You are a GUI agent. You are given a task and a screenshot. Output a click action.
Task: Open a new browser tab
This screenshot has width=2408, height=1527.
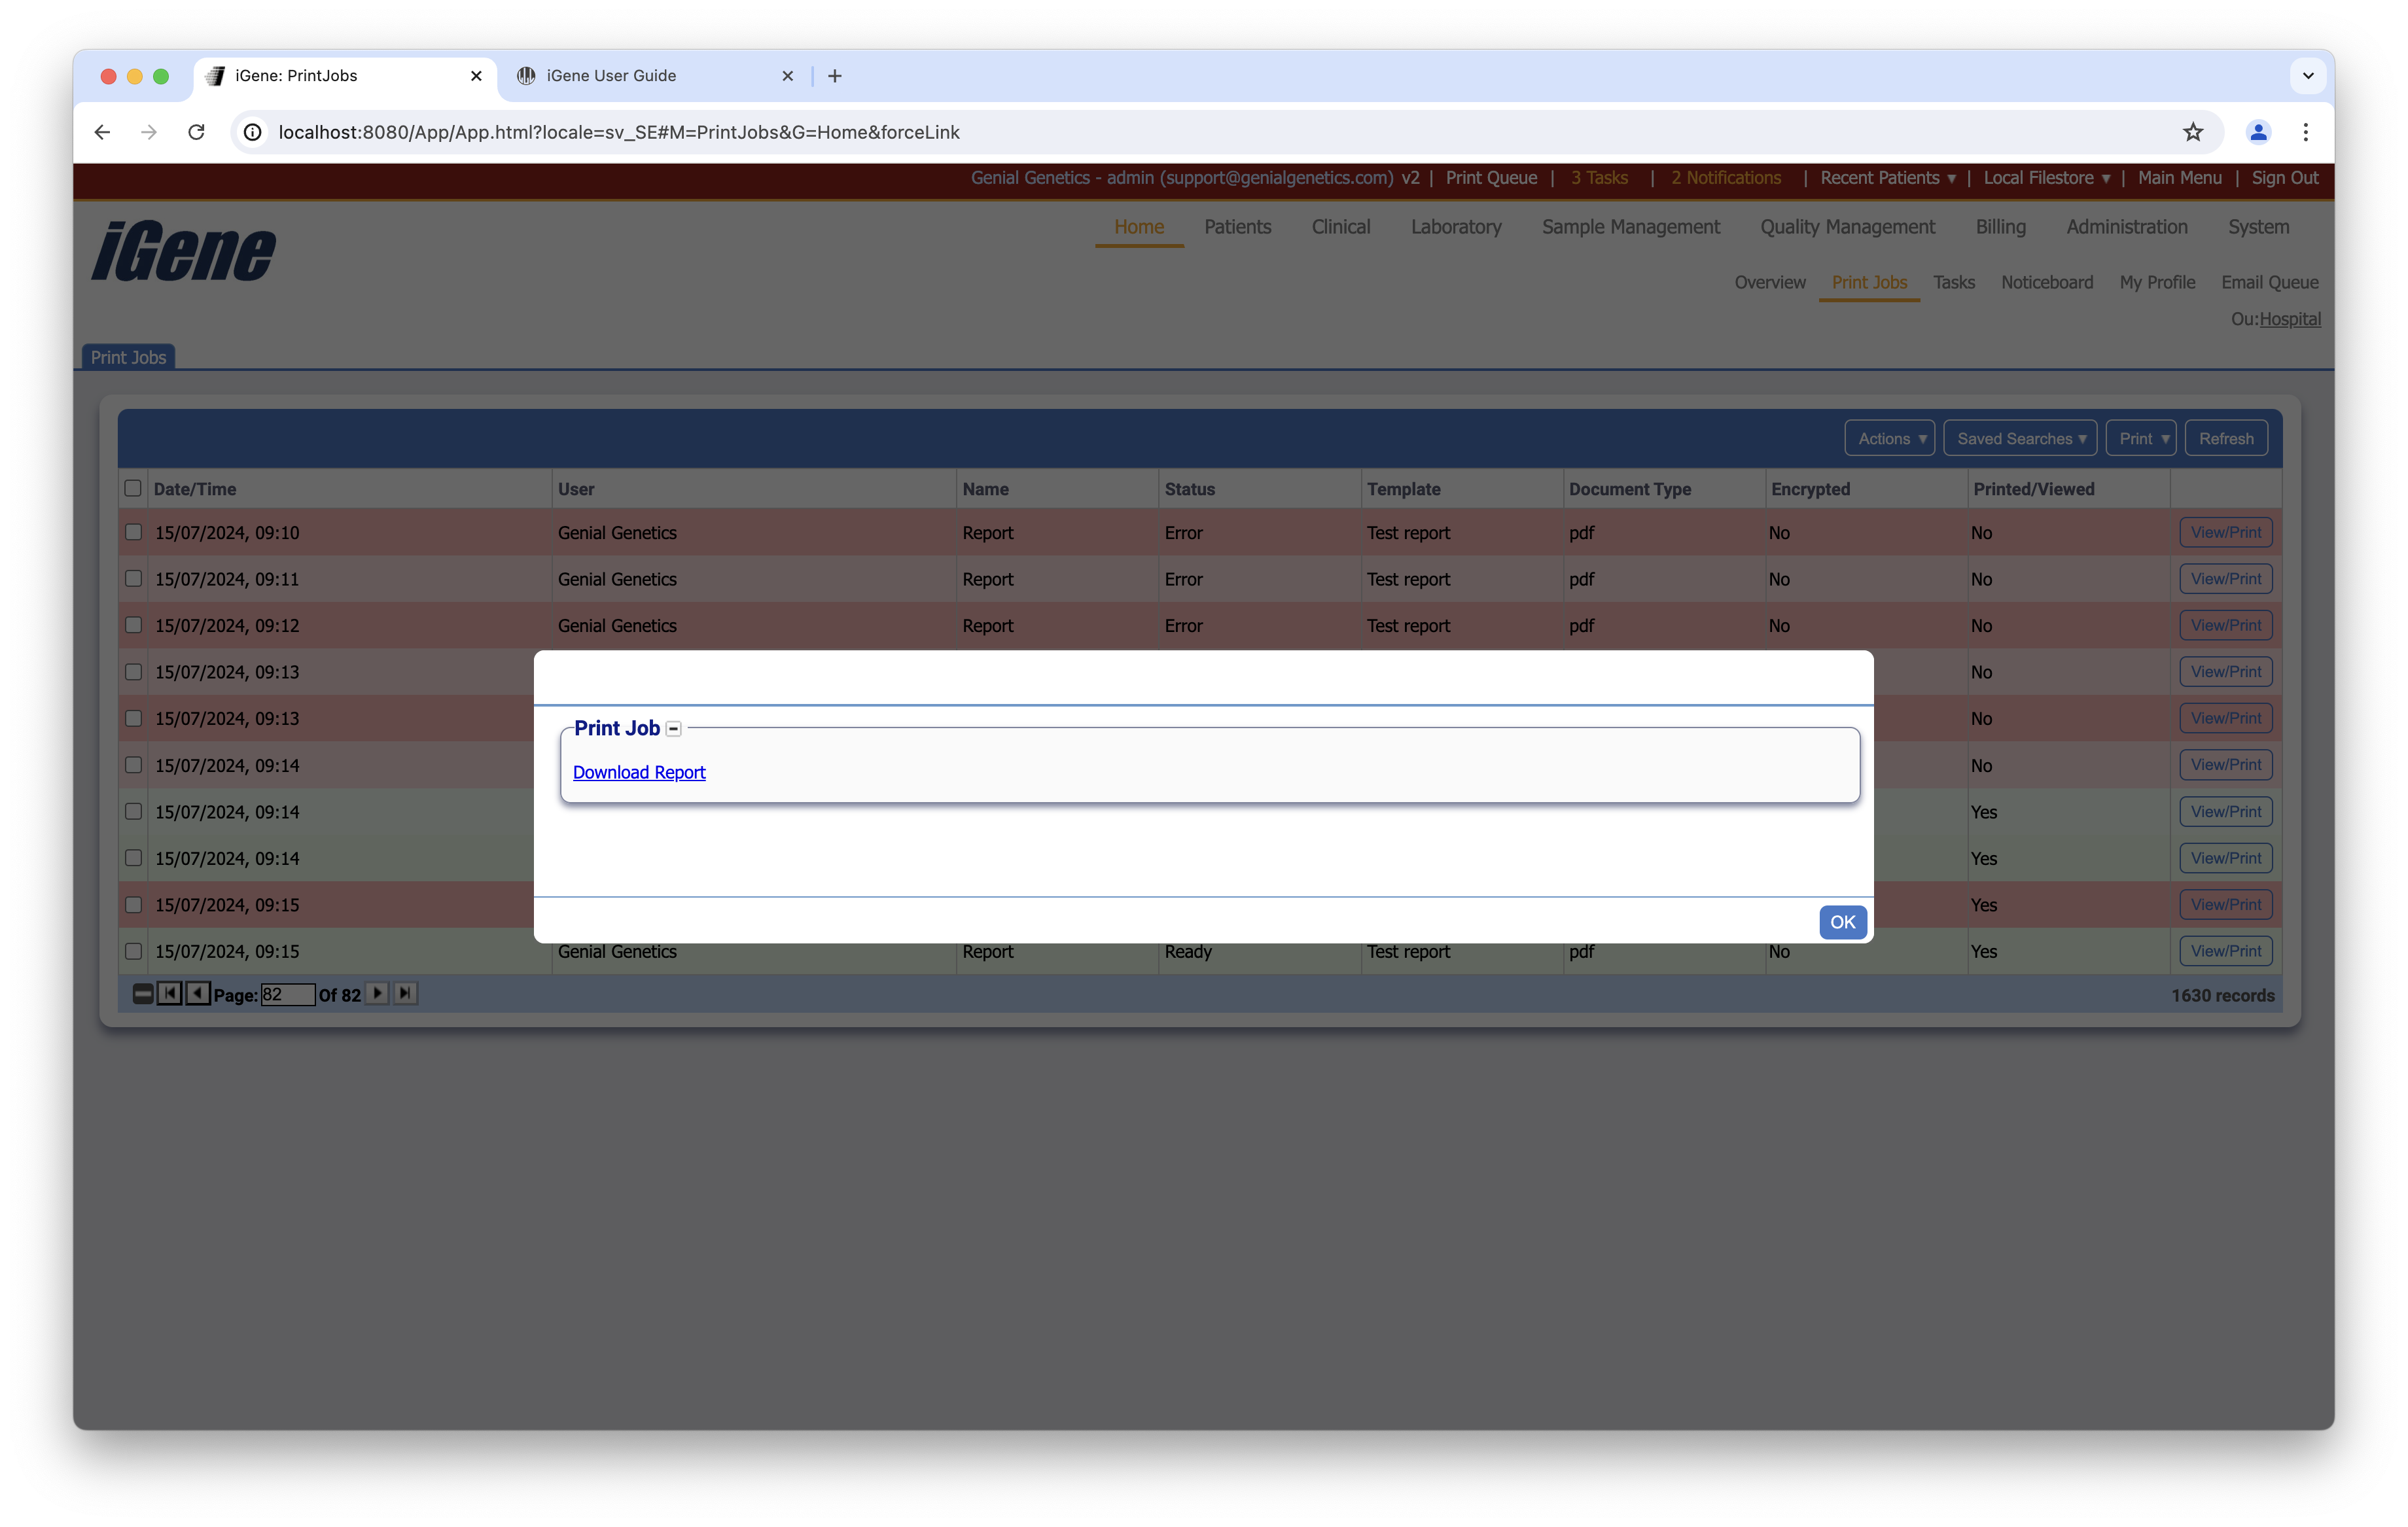(835, 76)
